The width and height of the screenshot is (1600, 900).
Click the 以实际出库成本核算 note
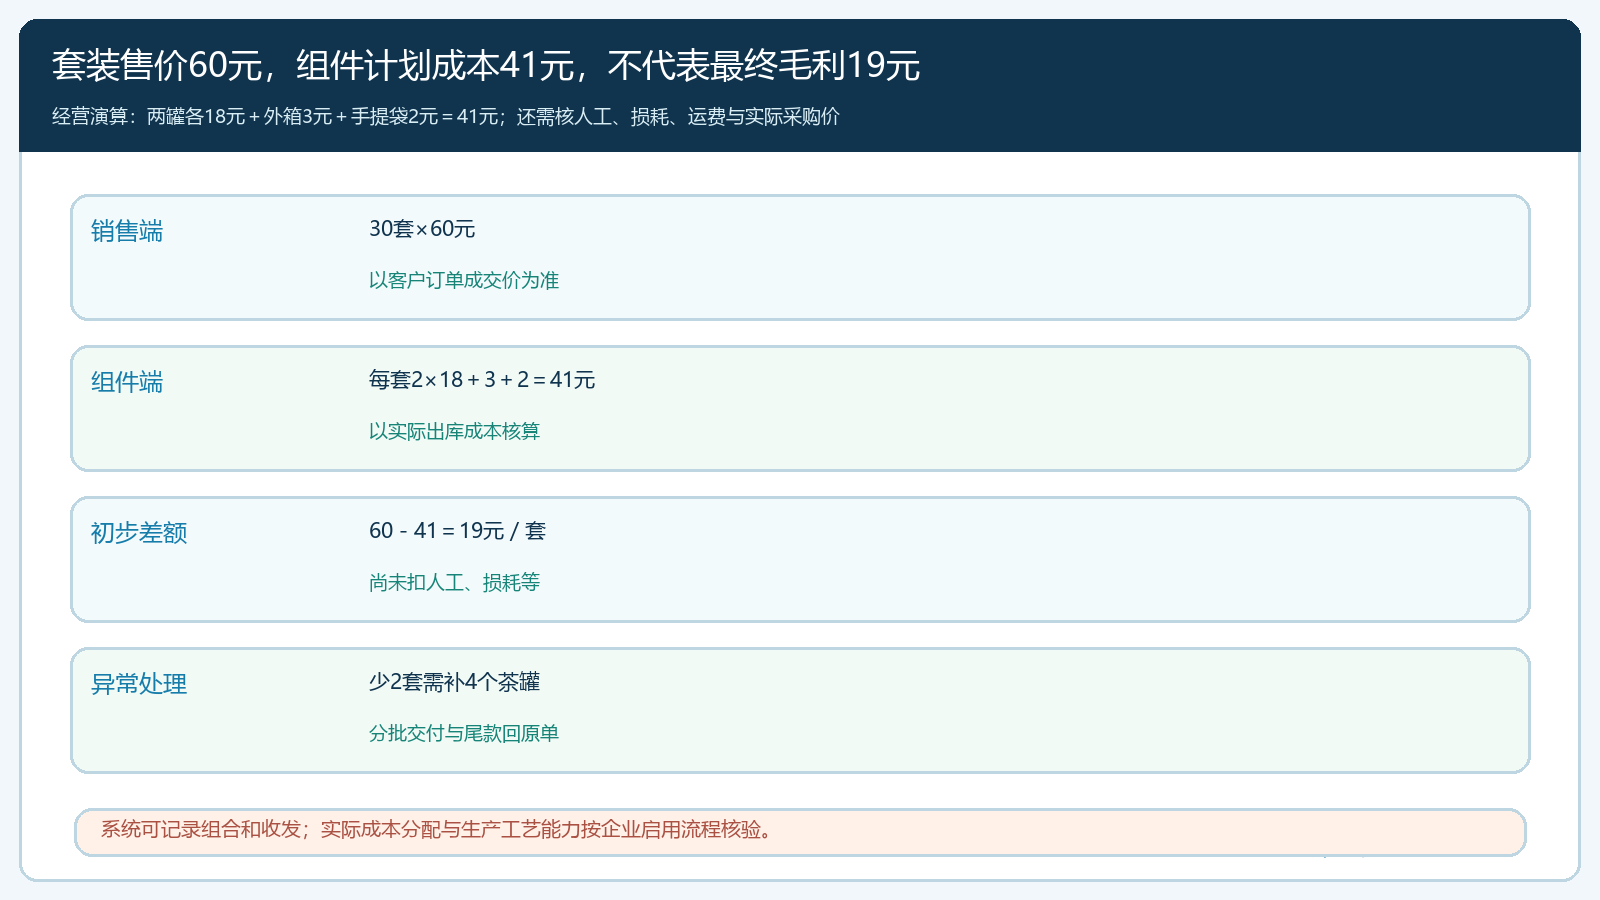point(454,432)
